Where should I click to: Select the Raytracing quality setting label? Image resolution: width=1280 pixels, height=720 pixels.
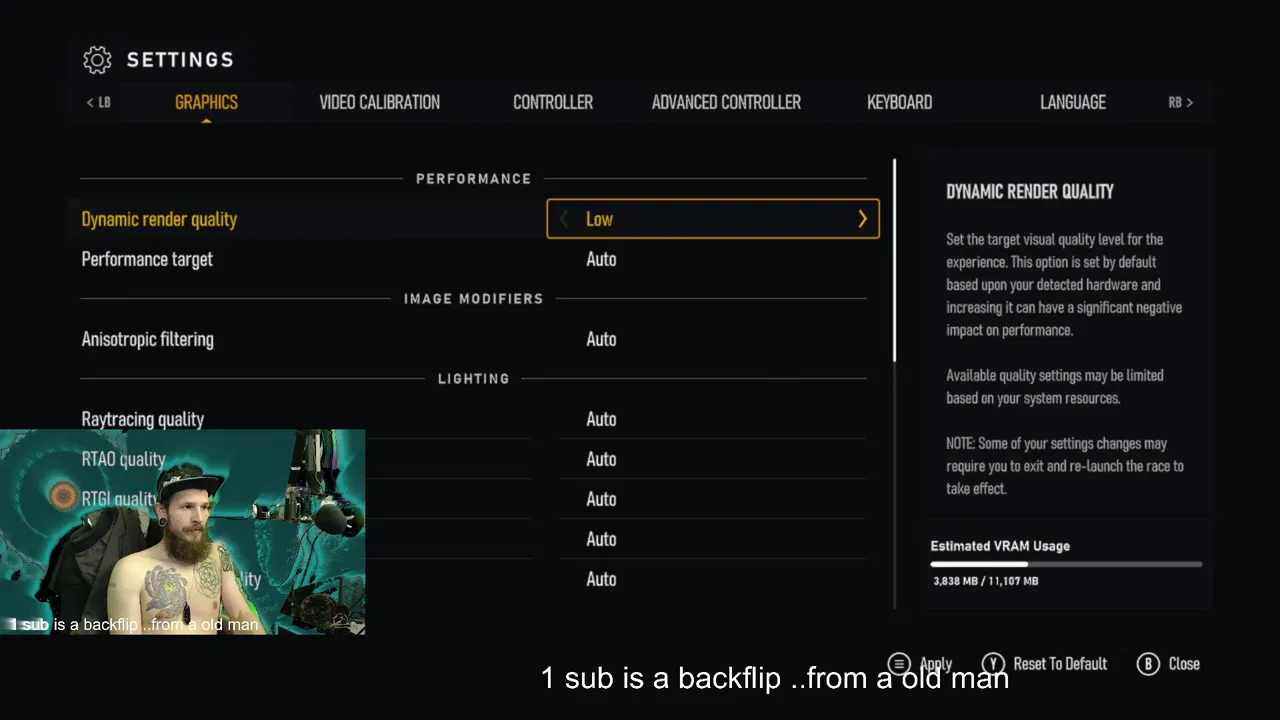click(142, 419)
